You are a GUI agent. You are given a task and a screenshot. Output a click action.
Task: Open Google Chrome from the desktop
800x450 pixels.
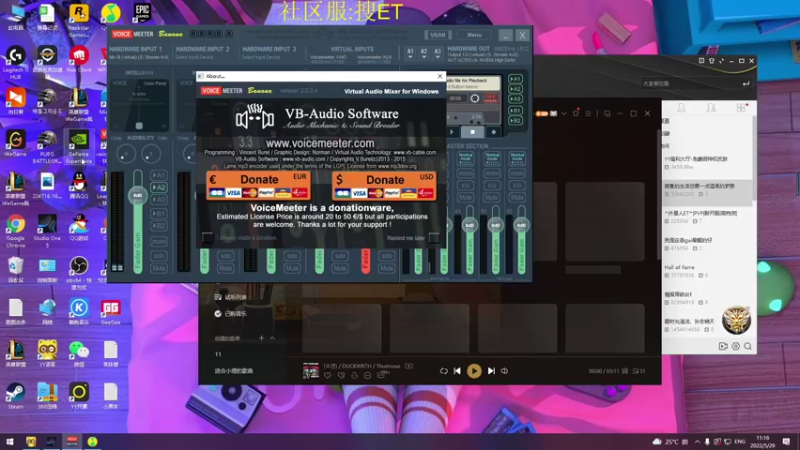pyautogui.click(x=15, y=231)
